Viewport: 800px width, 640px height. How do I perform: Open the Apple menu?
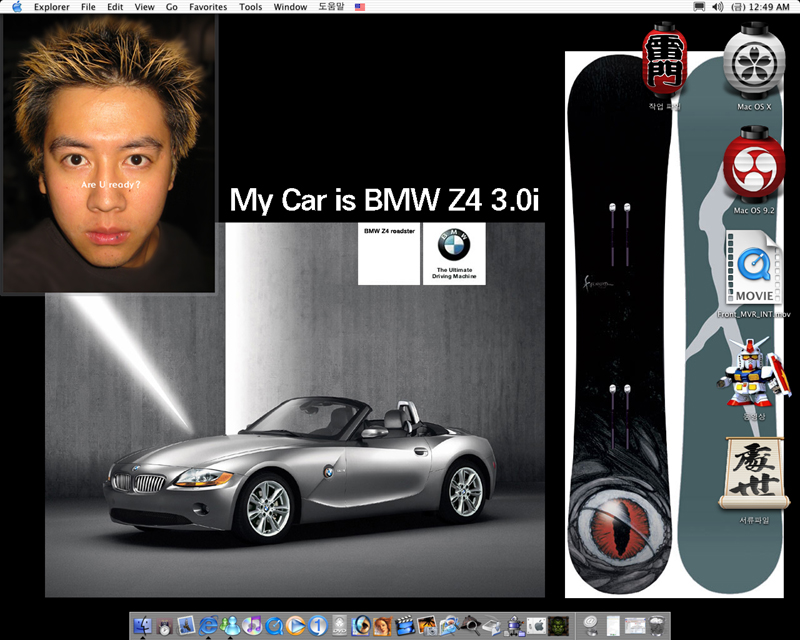pyautogui.click(x=16, y=7)
